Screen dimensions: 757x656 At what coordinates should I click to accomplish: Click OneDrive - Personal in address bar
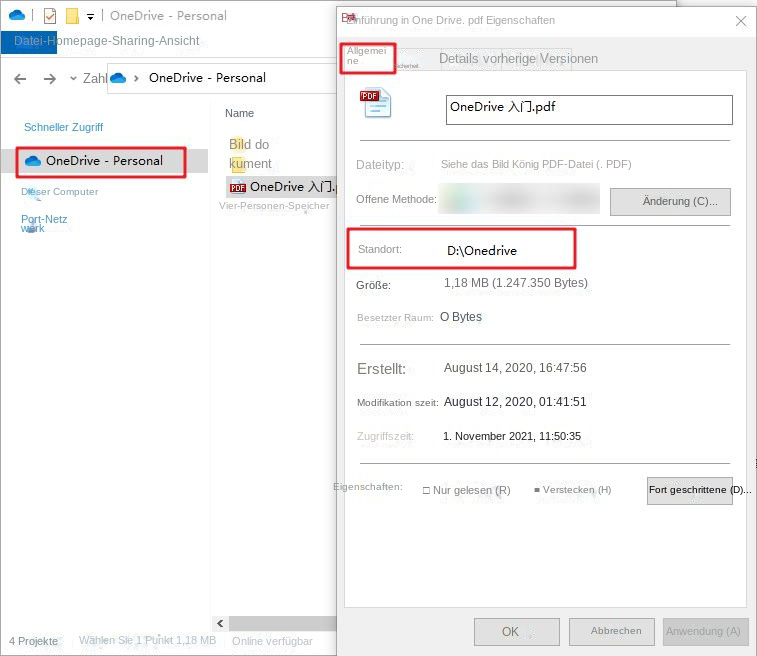tap(207, 78)
